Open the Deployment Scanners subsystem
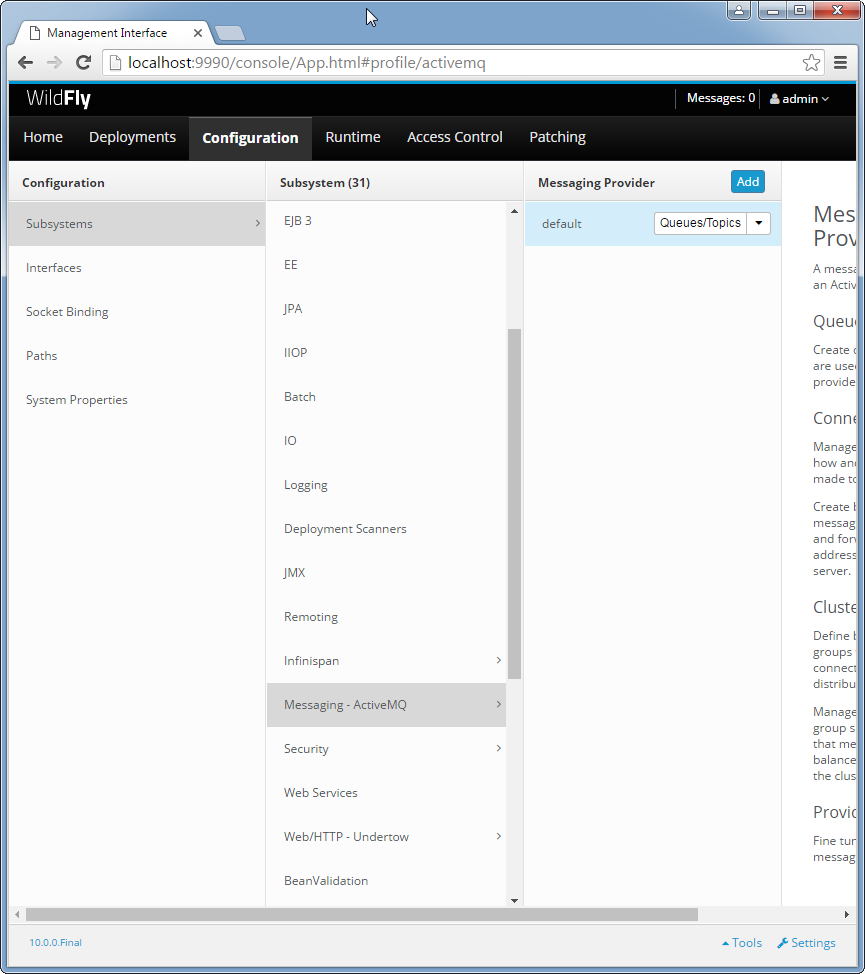This screenshot has height=974, width=865. click(x=386, y=529)
